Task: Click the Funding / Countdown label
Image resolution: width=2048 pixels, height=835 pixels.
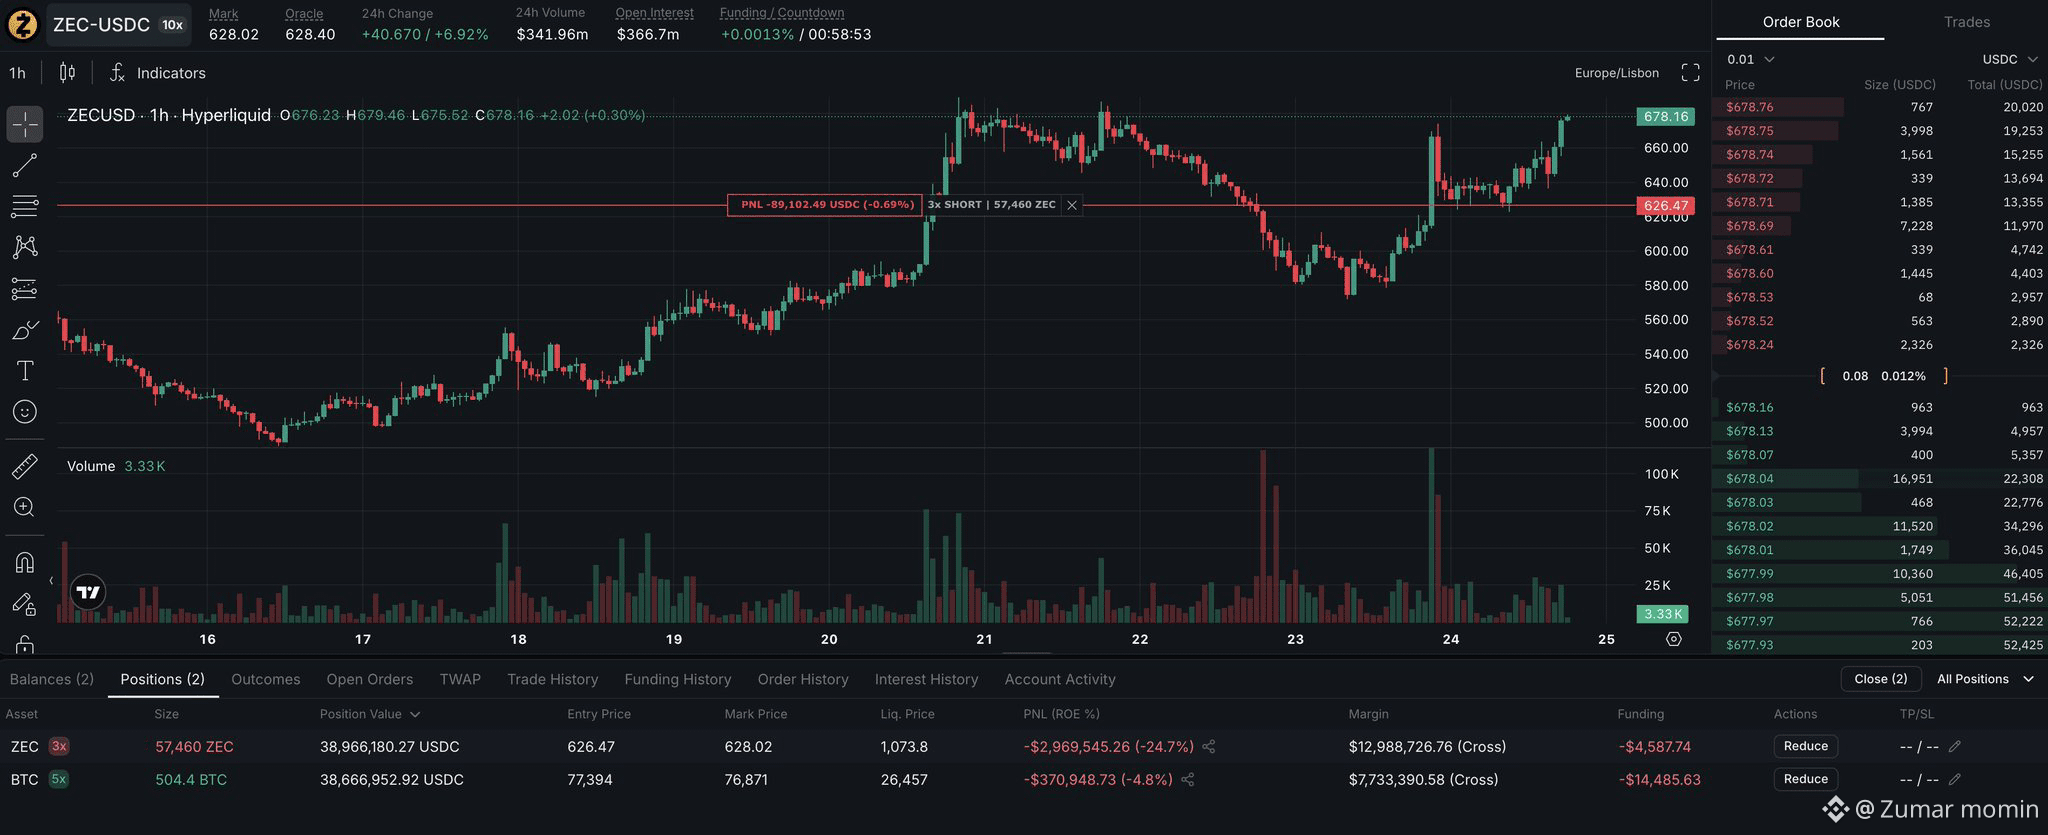Action: point(782,13)
